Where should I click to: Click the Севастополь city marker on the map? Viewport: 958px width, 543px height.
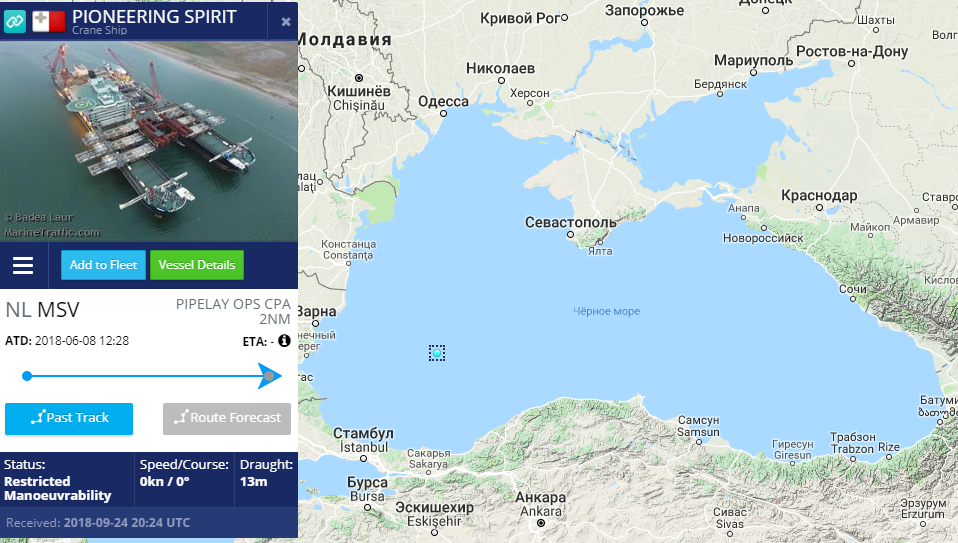click(570, 235)
